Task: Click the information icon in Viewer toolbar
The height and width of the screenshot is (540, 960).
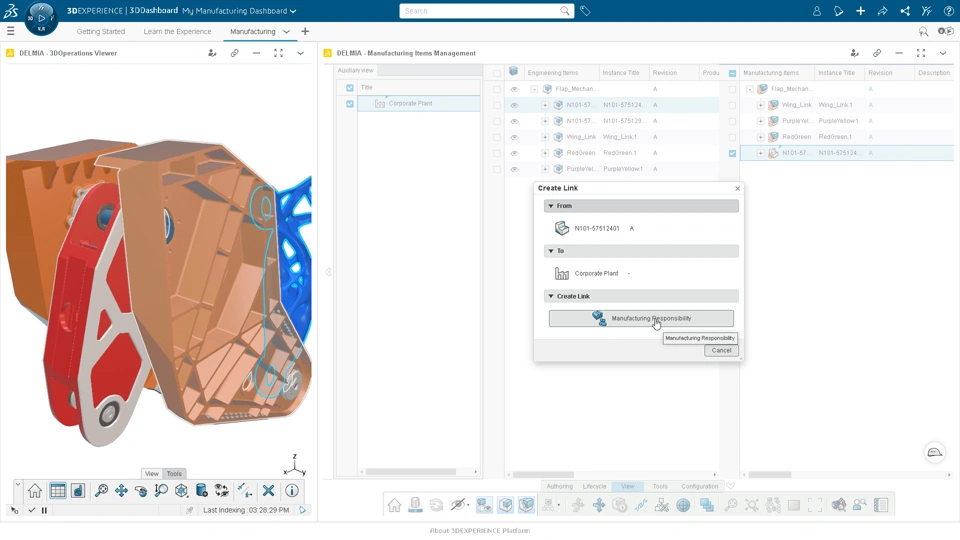Action: [x=292, y=490]
